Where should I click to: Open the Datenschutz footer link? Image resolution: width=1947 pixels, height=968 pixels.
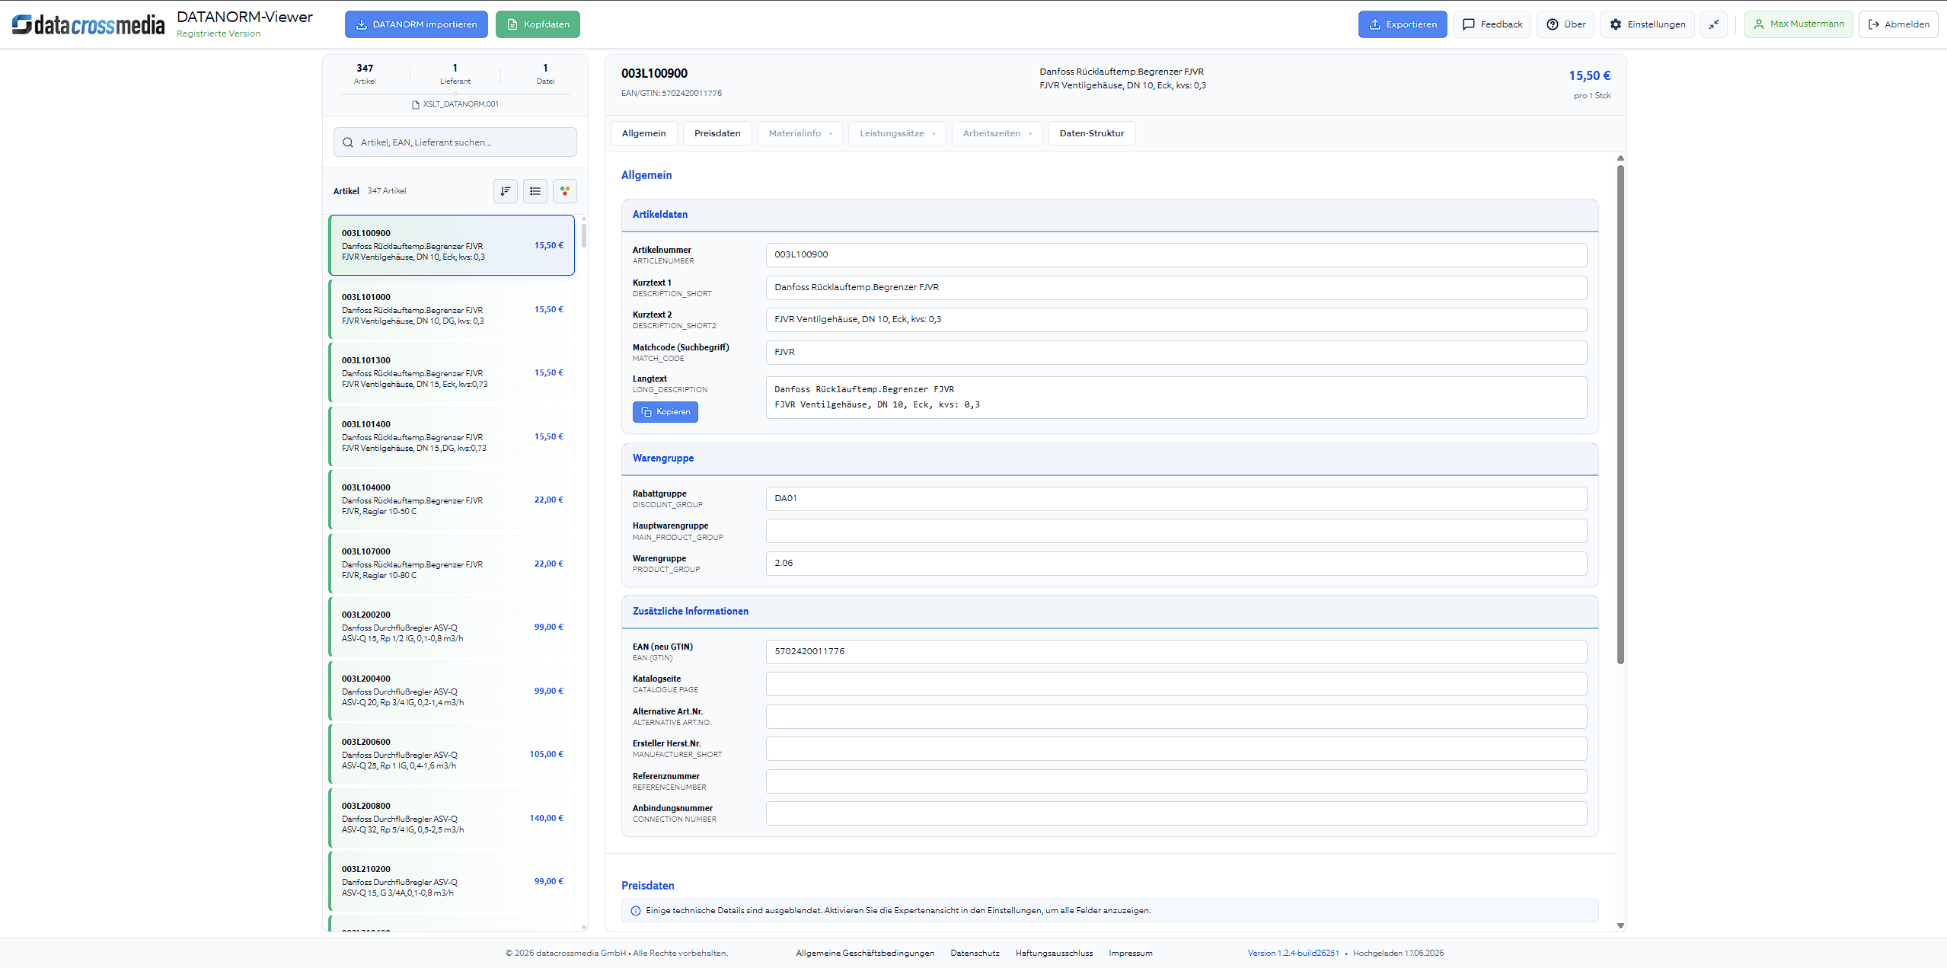point(975,953)
